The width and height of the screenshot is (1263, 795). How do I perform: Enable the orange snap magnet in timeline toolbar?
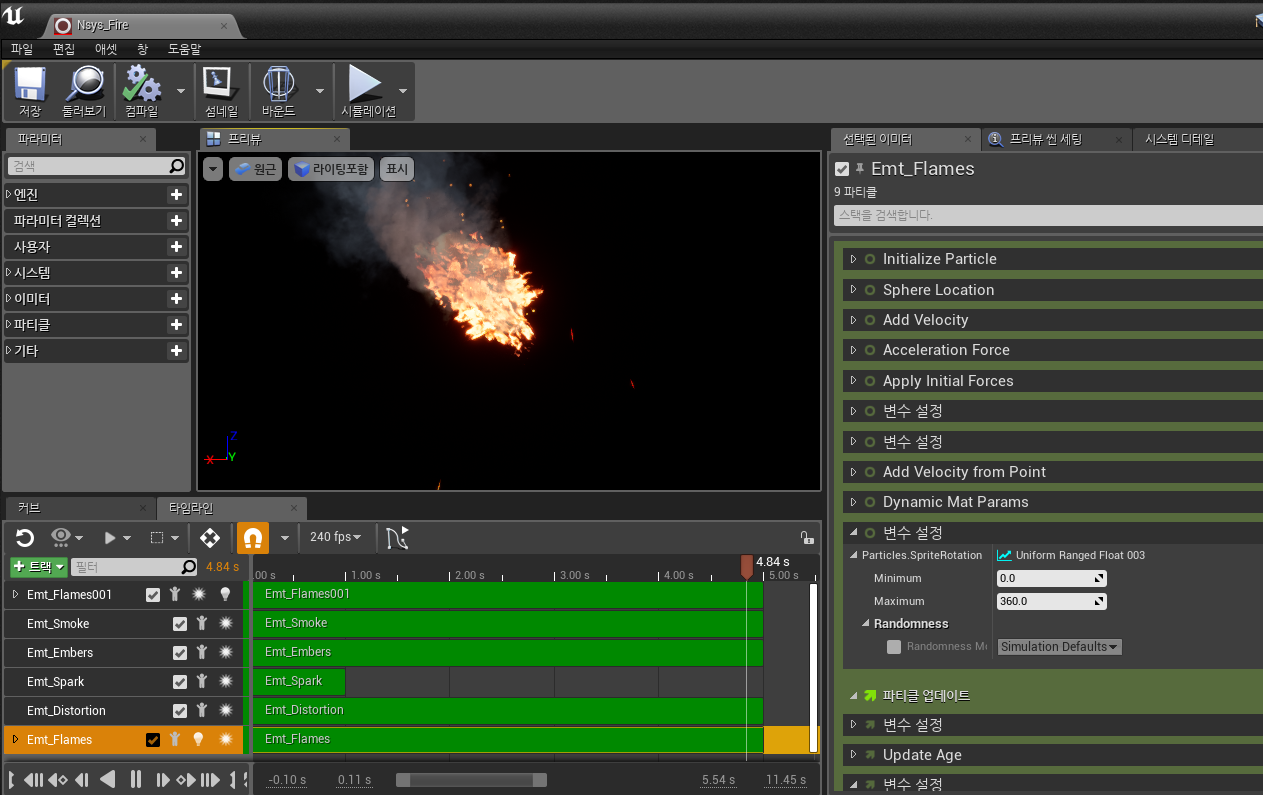(x=252, y=537)
